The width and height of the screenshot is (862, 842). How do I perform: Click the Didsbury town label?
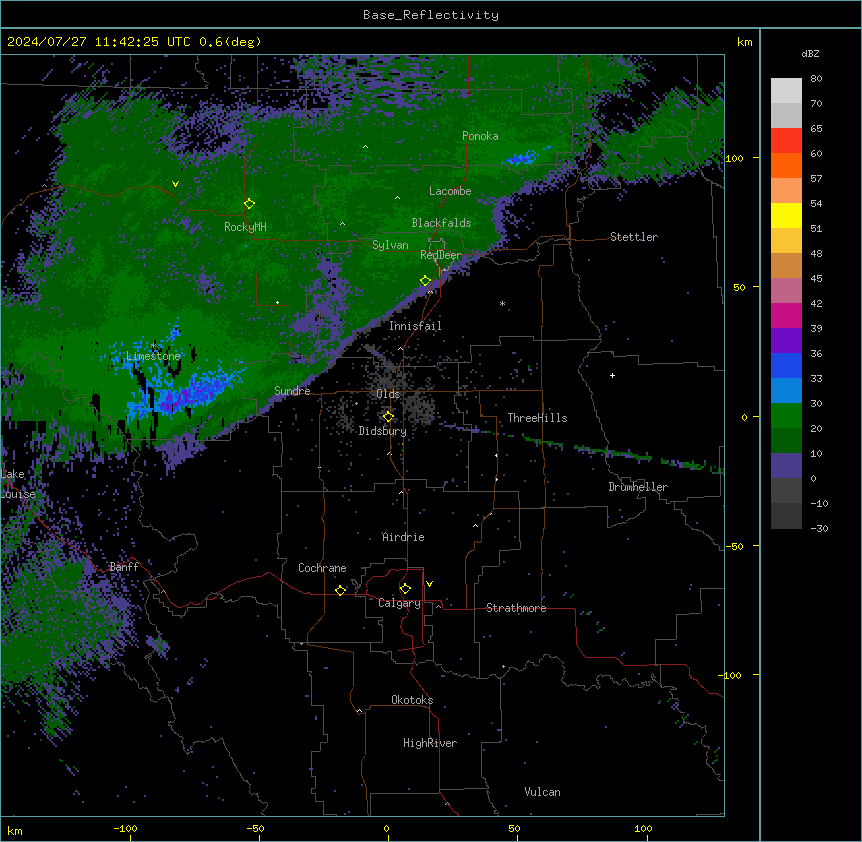(x=383, y=431)
